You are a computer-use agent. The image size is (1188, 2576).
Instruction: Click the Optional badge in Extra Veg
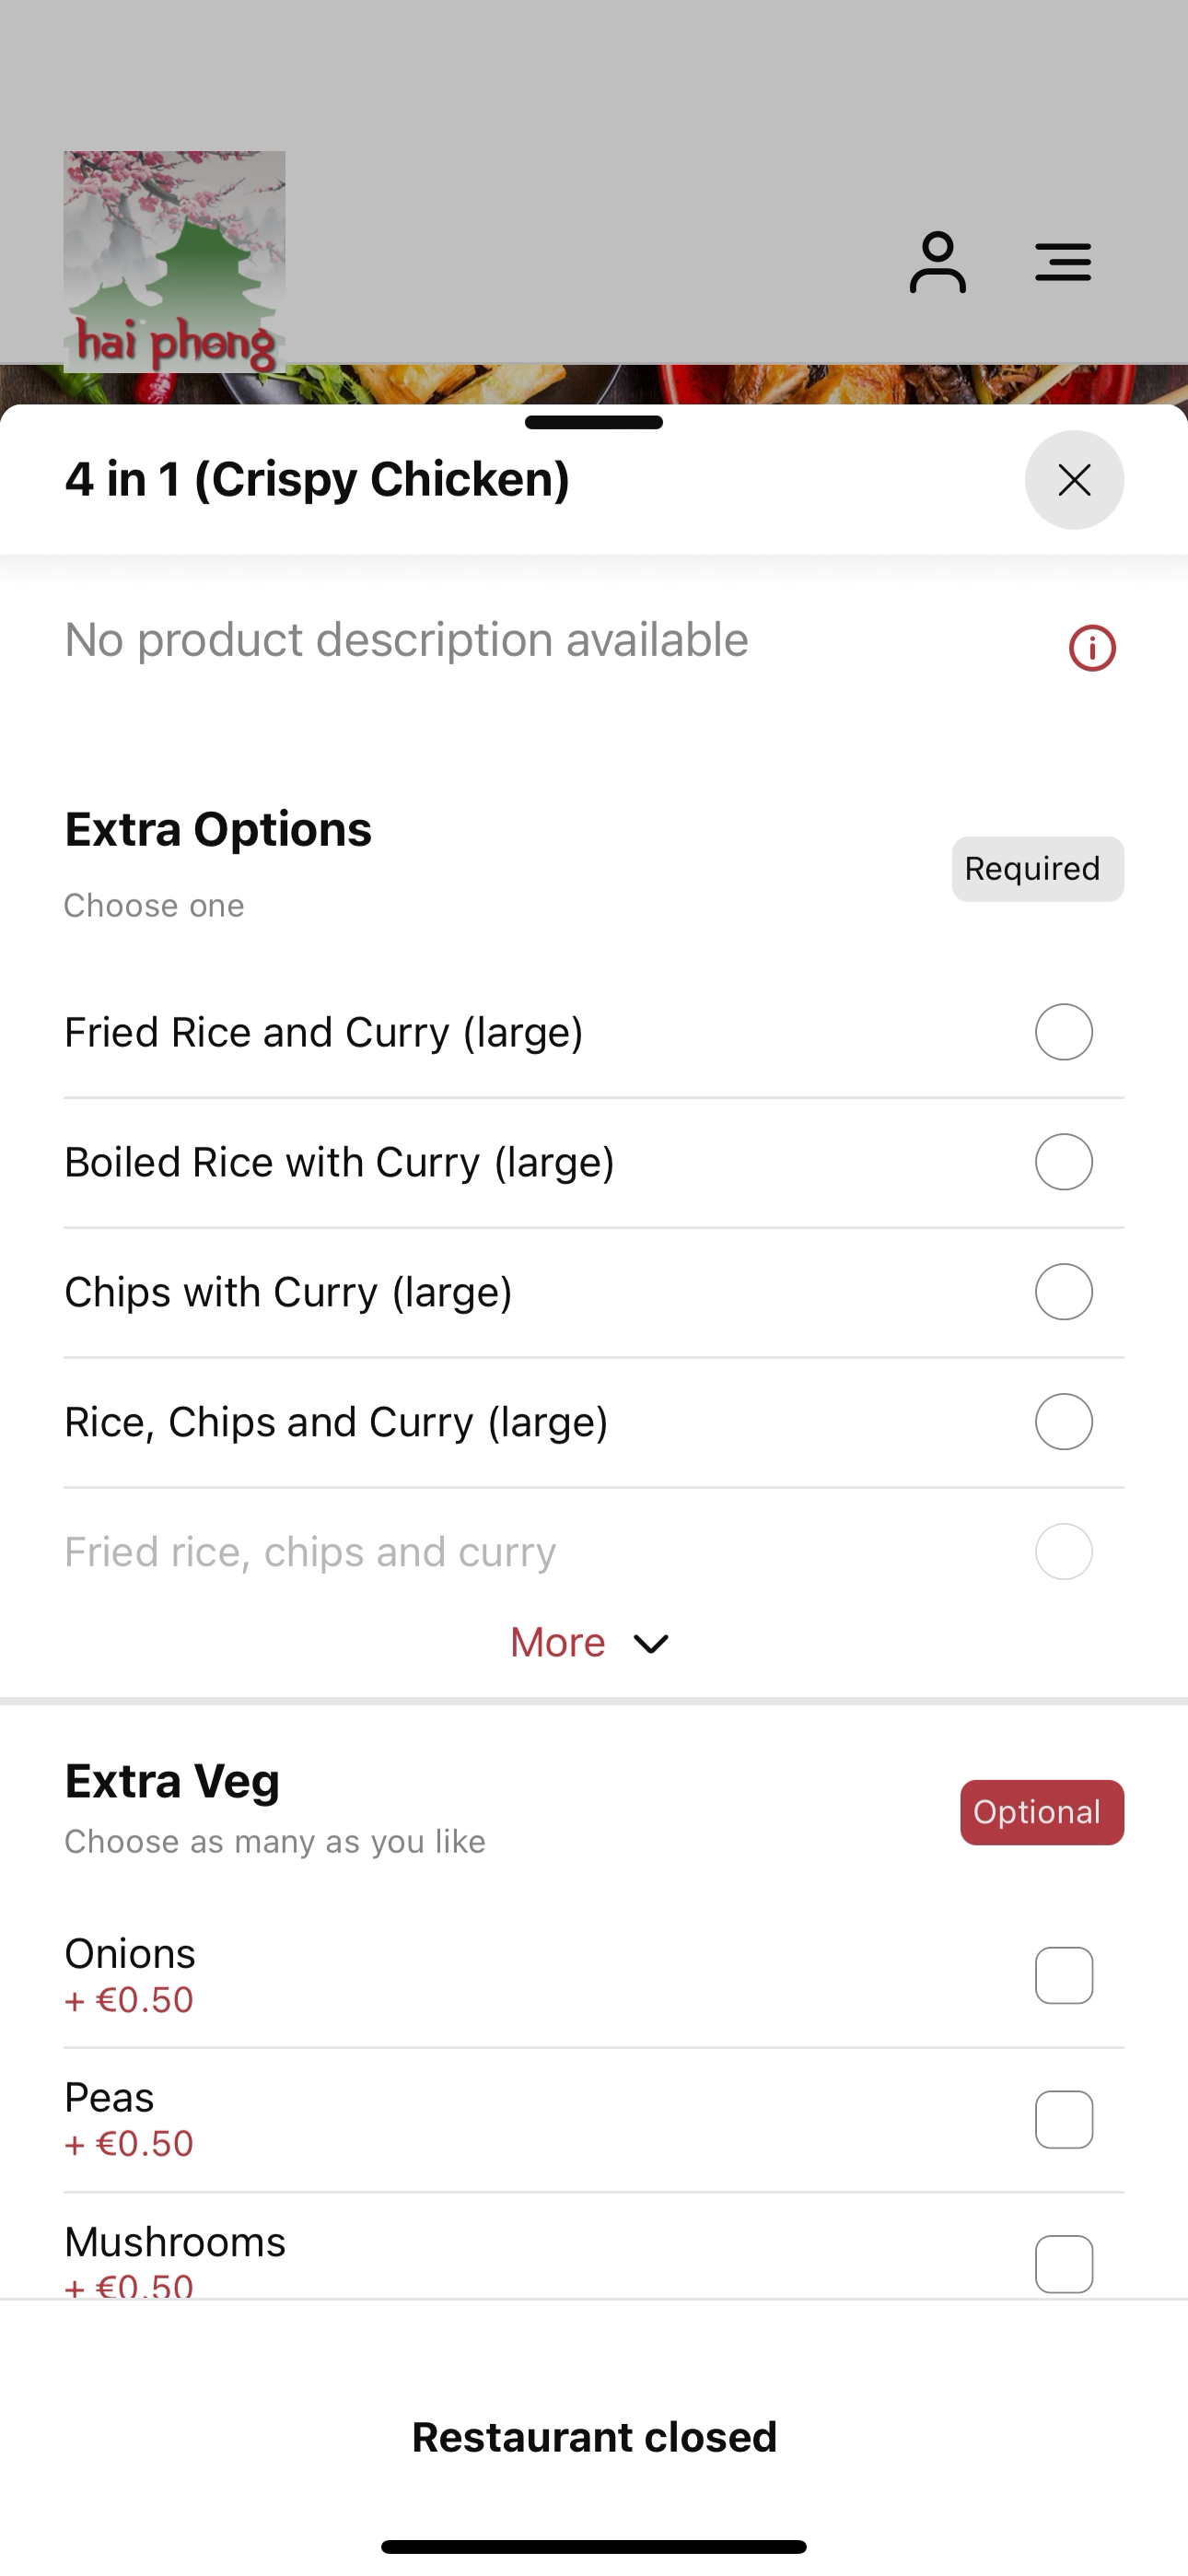click(1042, 1812)
